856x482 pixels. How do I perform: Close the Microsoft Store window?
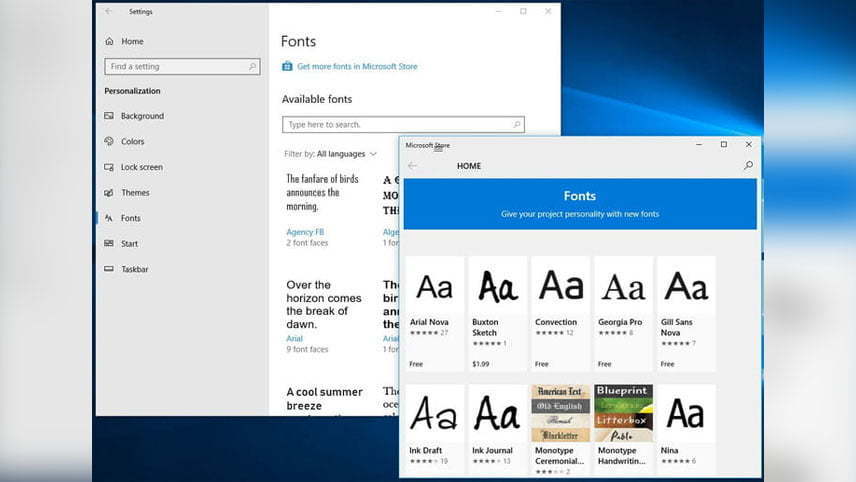pyautogui.click(x=748, y=145)
